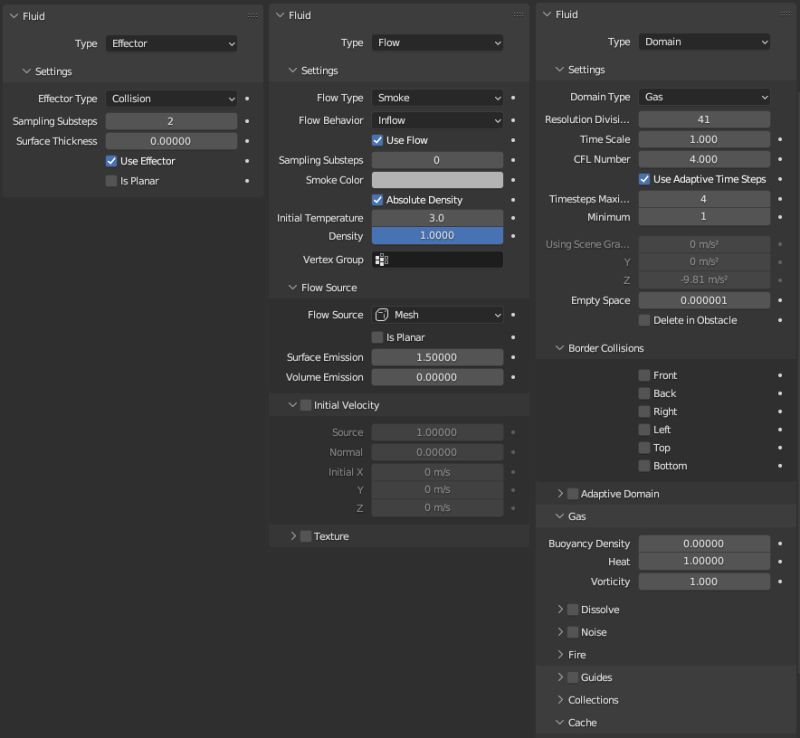Expand the Fire subpanel
This screenshot has width=800, height=738.
(560, 655)
